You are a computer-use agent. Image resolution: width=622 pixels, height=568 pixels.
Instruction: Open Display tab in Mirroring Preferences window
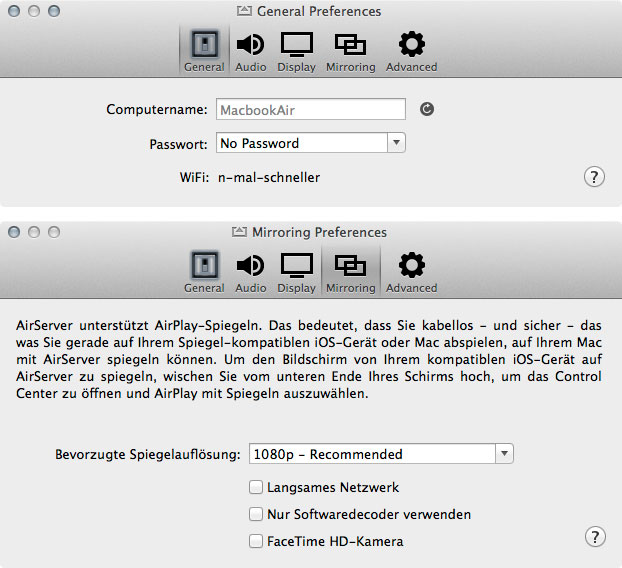point(296,272)
